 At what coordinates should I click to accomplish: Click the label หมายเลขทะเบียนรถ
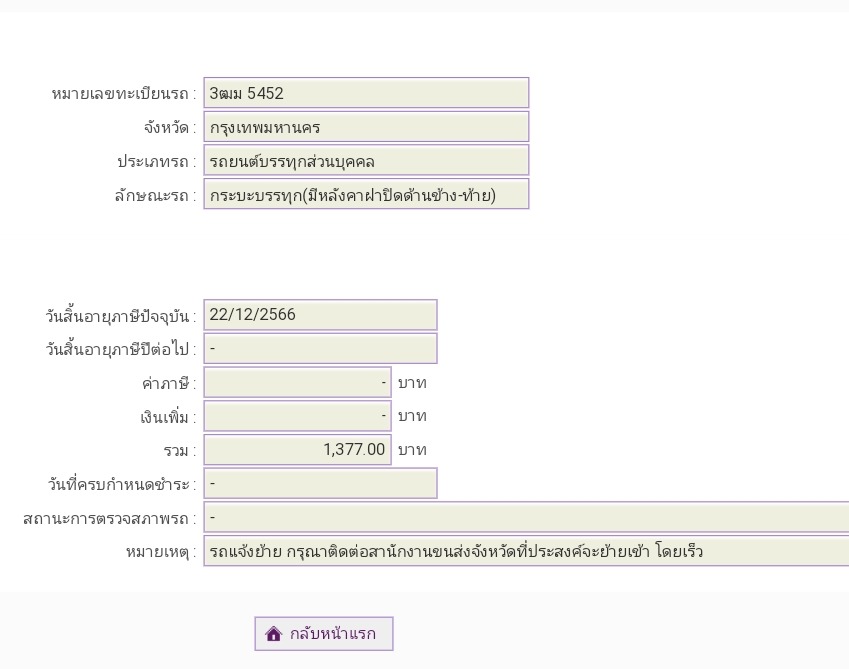coord(123,94)
